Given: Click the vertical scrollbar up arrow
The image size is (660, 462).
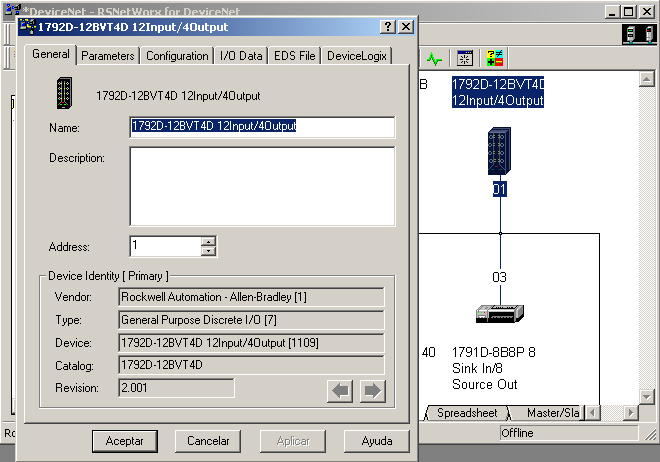Looking at the screenshot, I should pyautogui.click(x=647, y=79).
